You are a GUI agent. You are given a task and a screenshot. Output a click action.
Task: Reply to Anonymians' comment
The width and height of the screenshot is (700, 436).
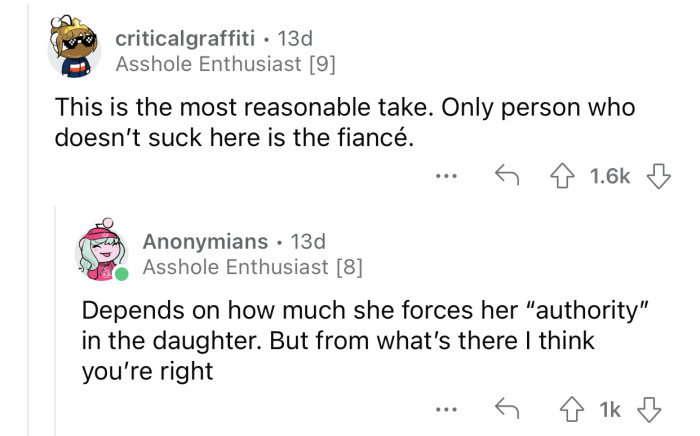(507, 411)
